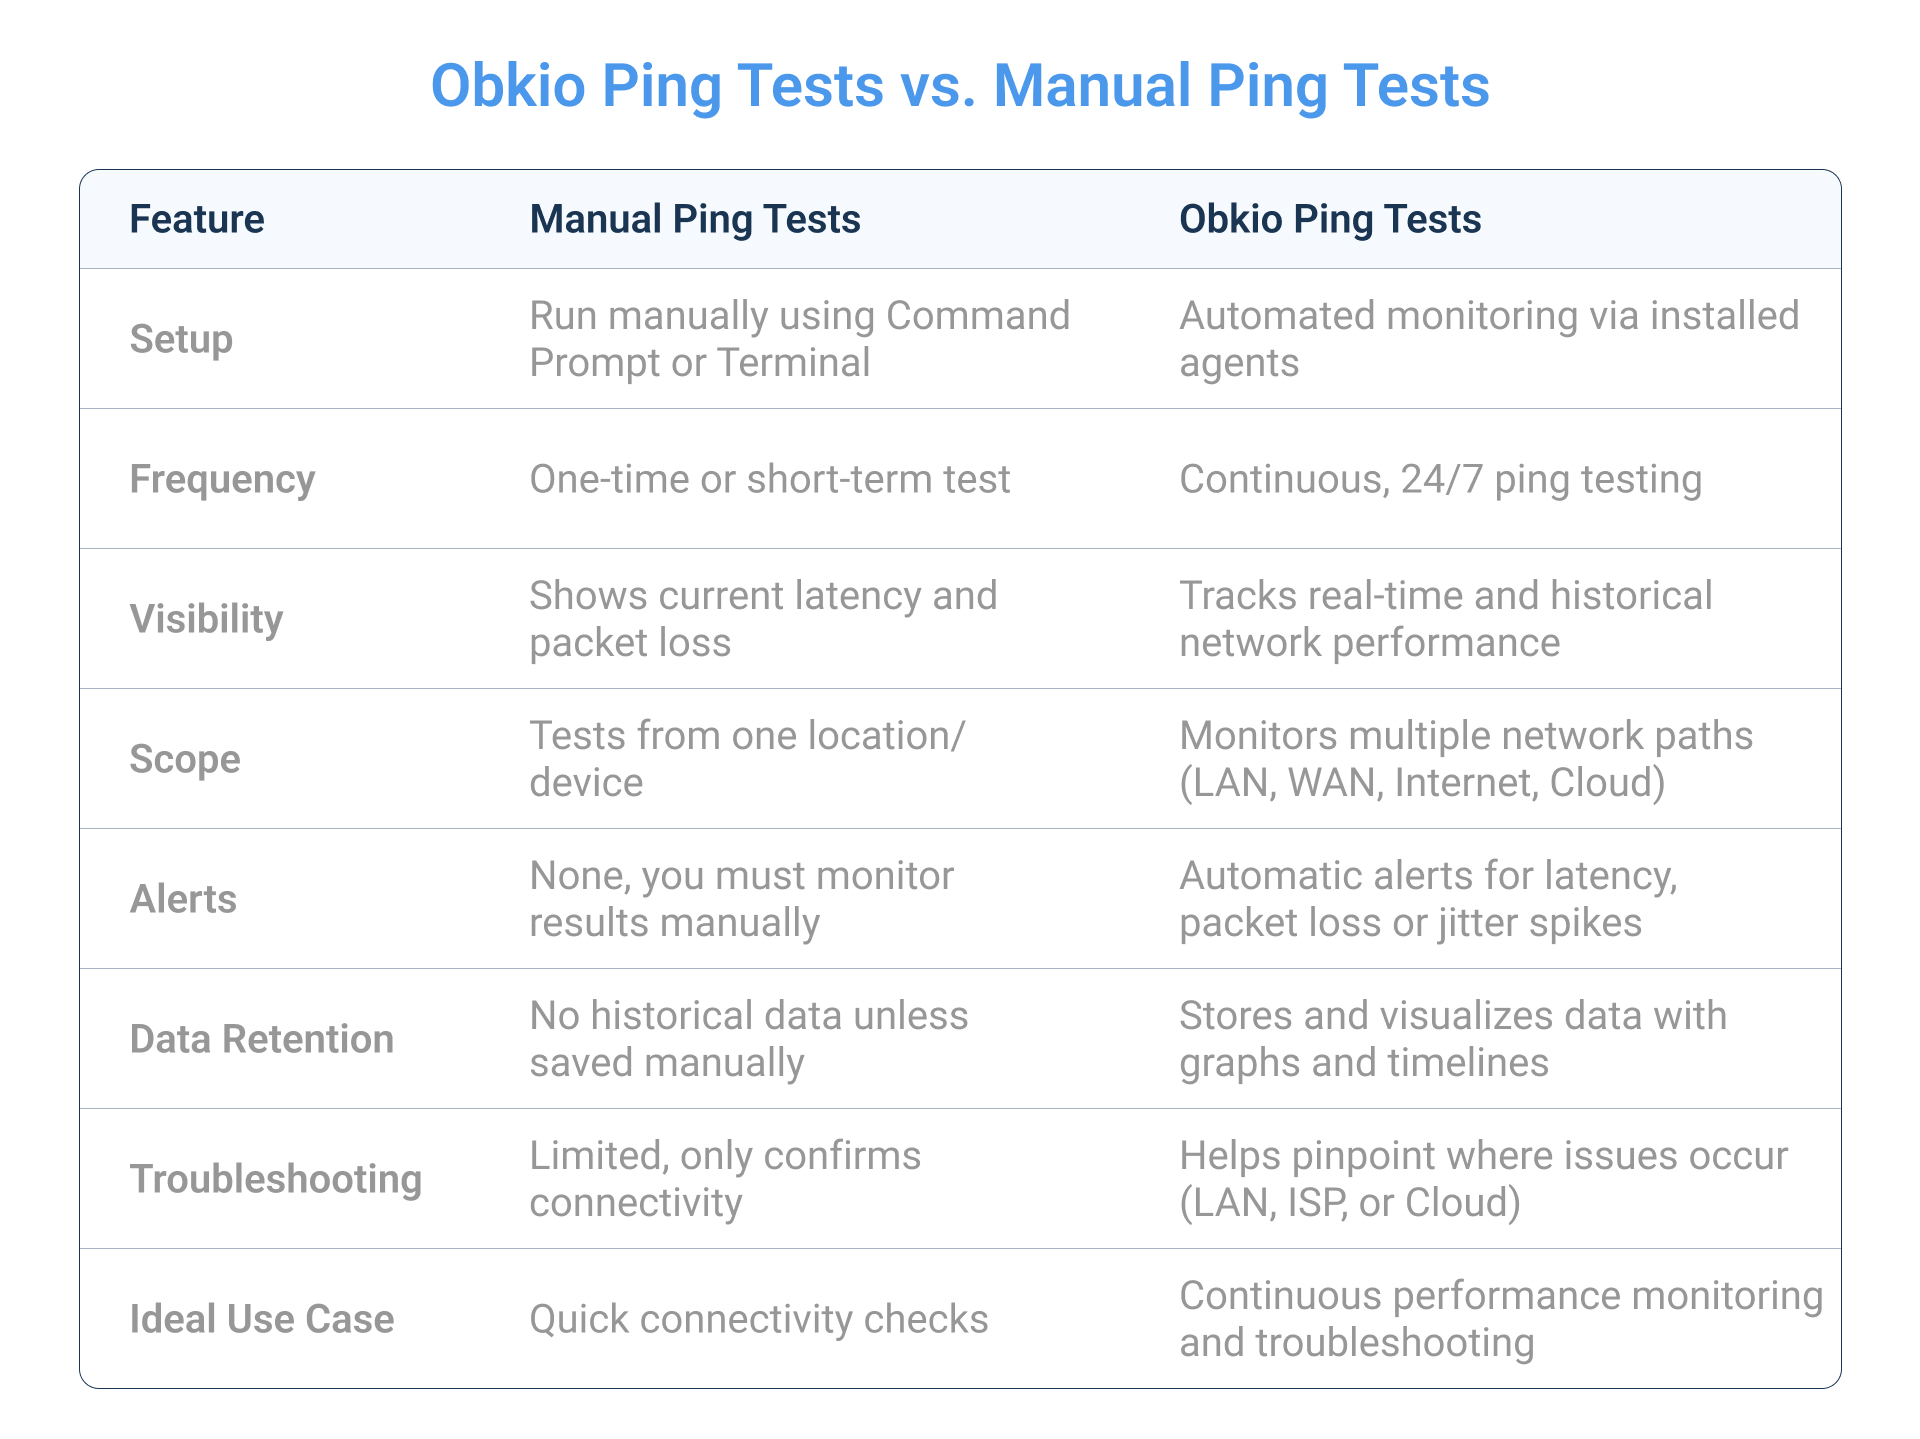1920x1439 pixels.
Task: Click the 'Obkio Ping Tests' column header
Action: pos(1329,219)
